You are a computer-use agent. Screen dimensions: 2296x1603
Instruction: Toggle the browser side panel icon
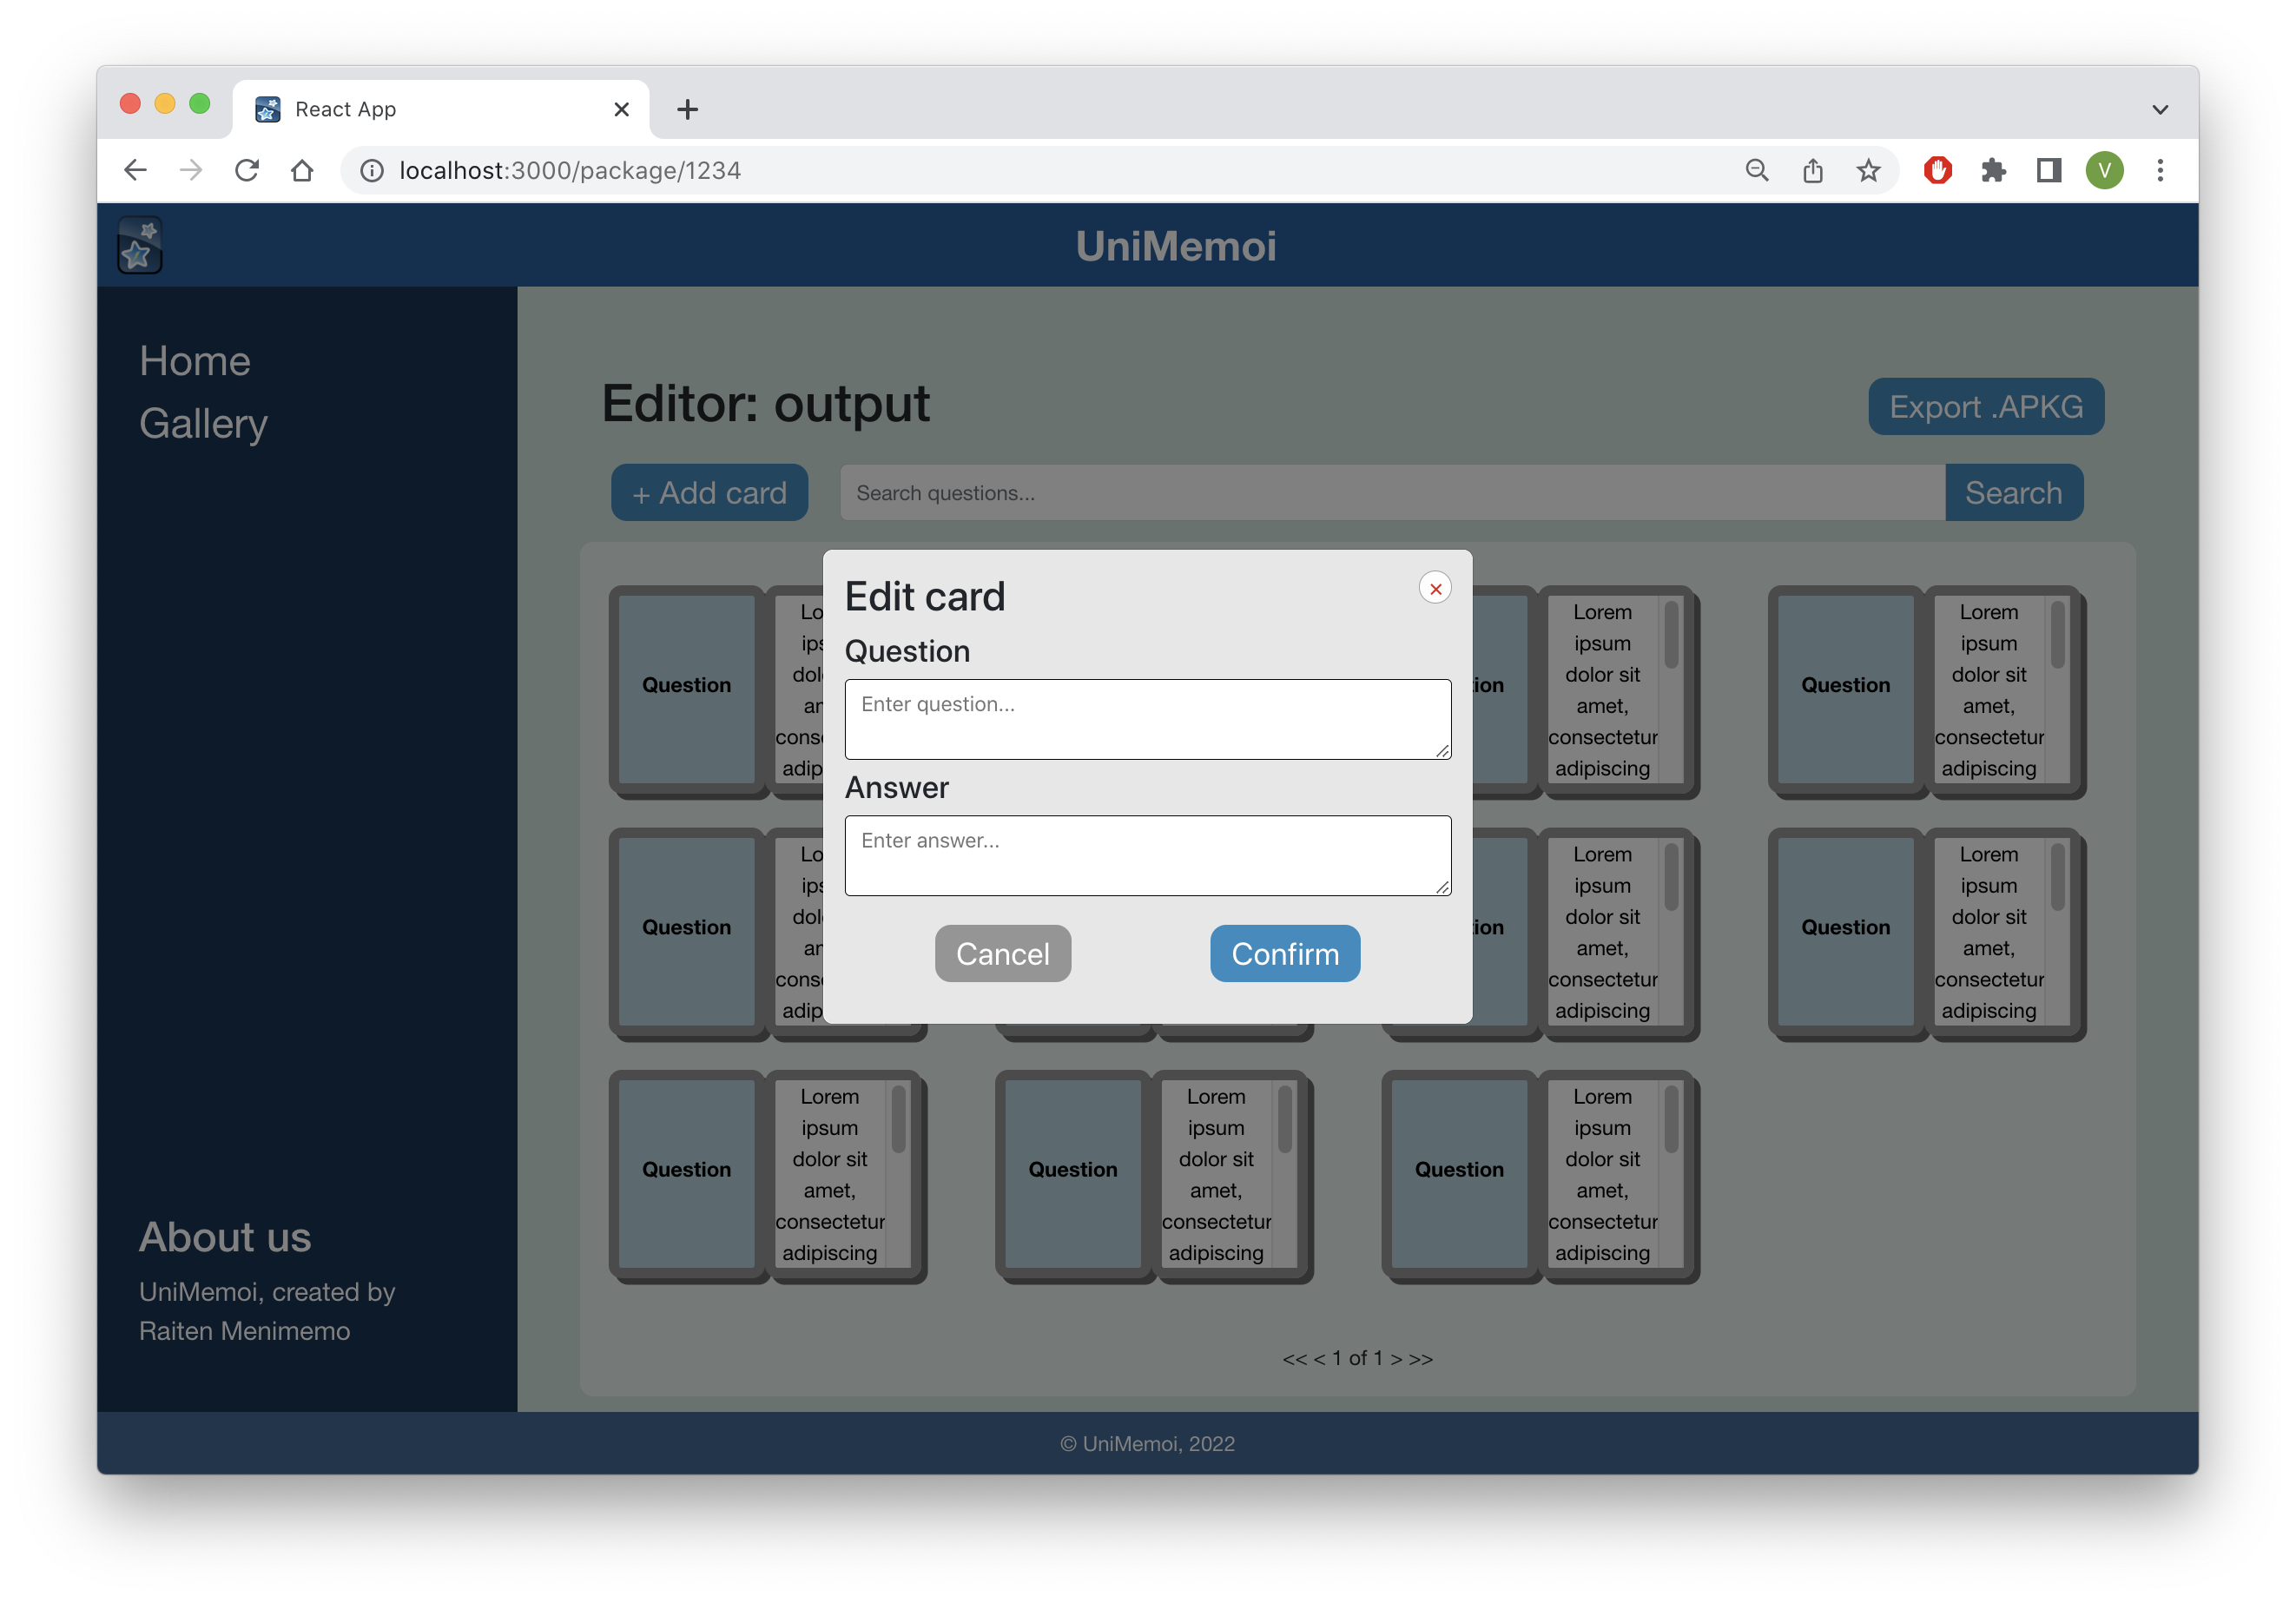pyautogui.click(x=2048, y=171)
